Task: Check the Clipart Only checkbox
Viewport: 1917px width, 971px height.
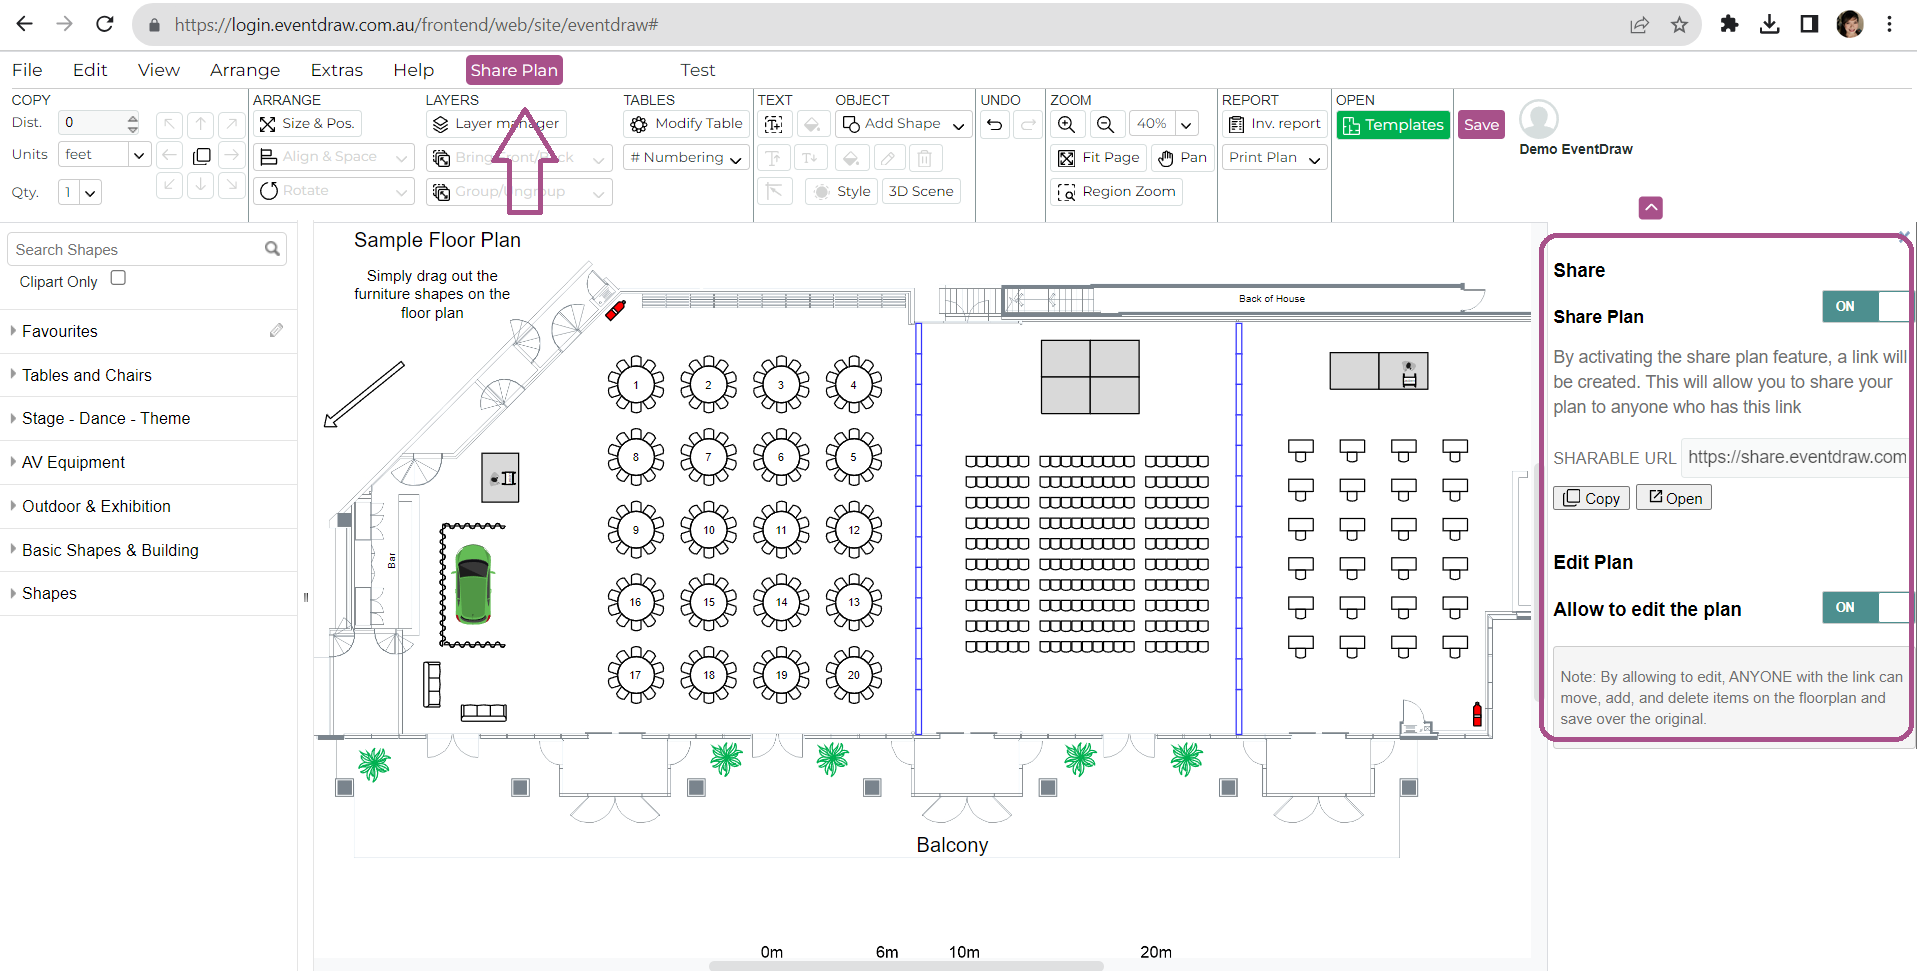Action: coord(117,277)
